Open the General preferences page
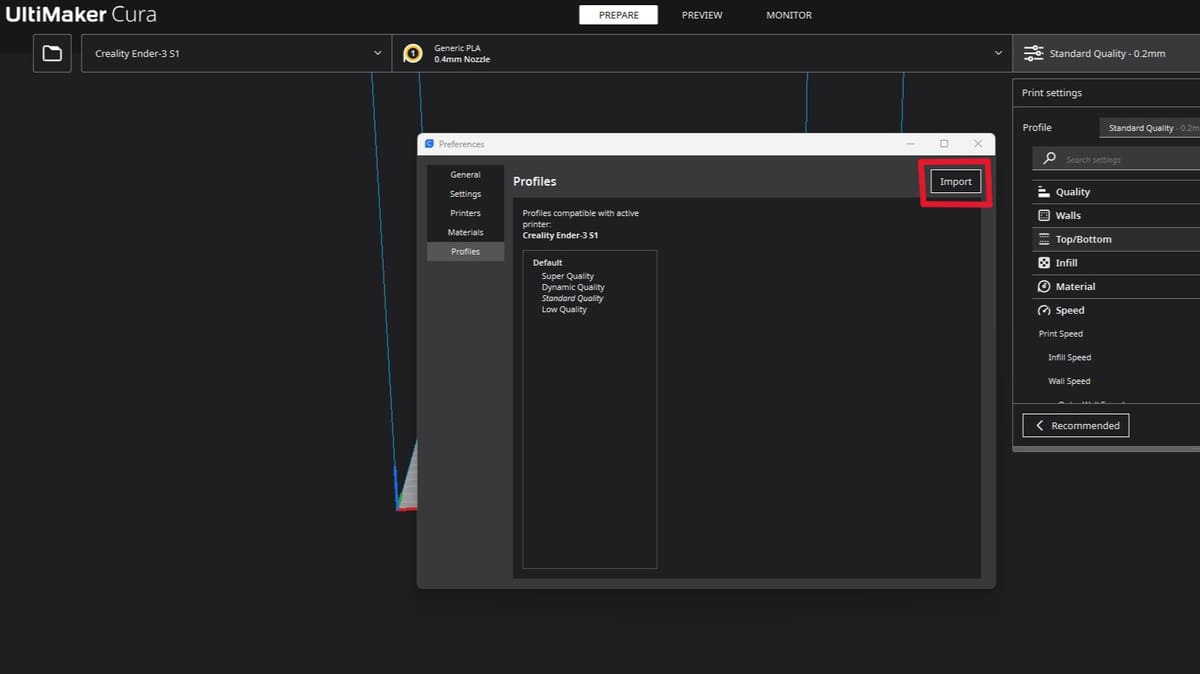The width and height of the screenshot is (1200, 674). 465,175
